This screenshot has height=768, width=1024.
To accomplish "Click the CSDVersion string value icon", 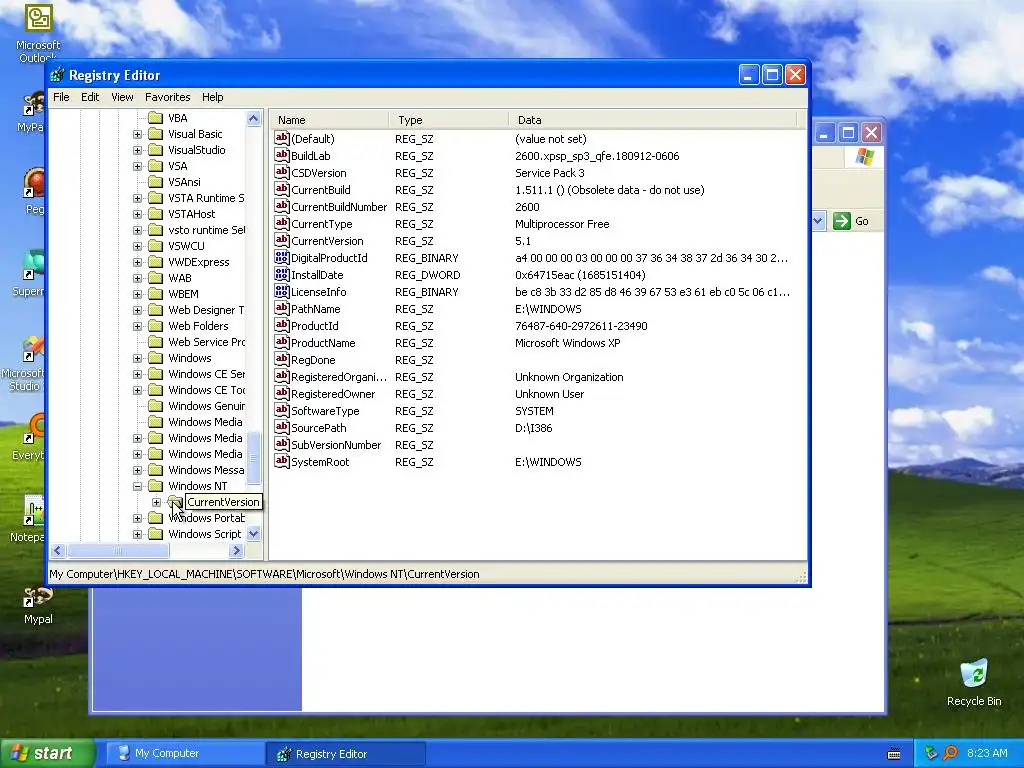I will (x=281, y=172).
